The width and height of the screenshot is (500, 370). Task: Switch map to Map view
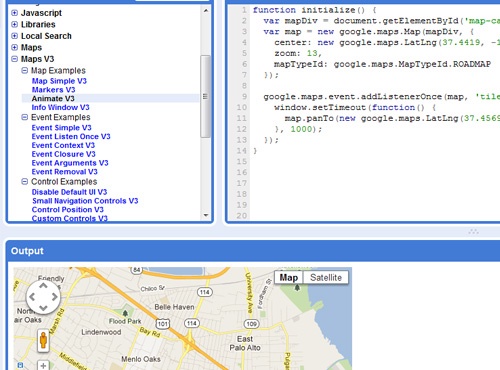[289, 277]
